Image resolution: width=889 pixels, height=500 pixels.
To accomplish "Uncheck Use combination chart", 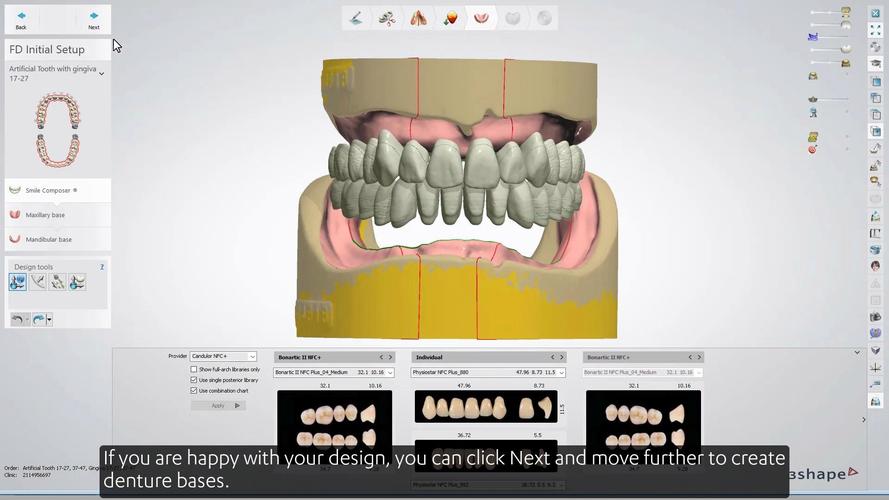I will (x=194, y=390).
